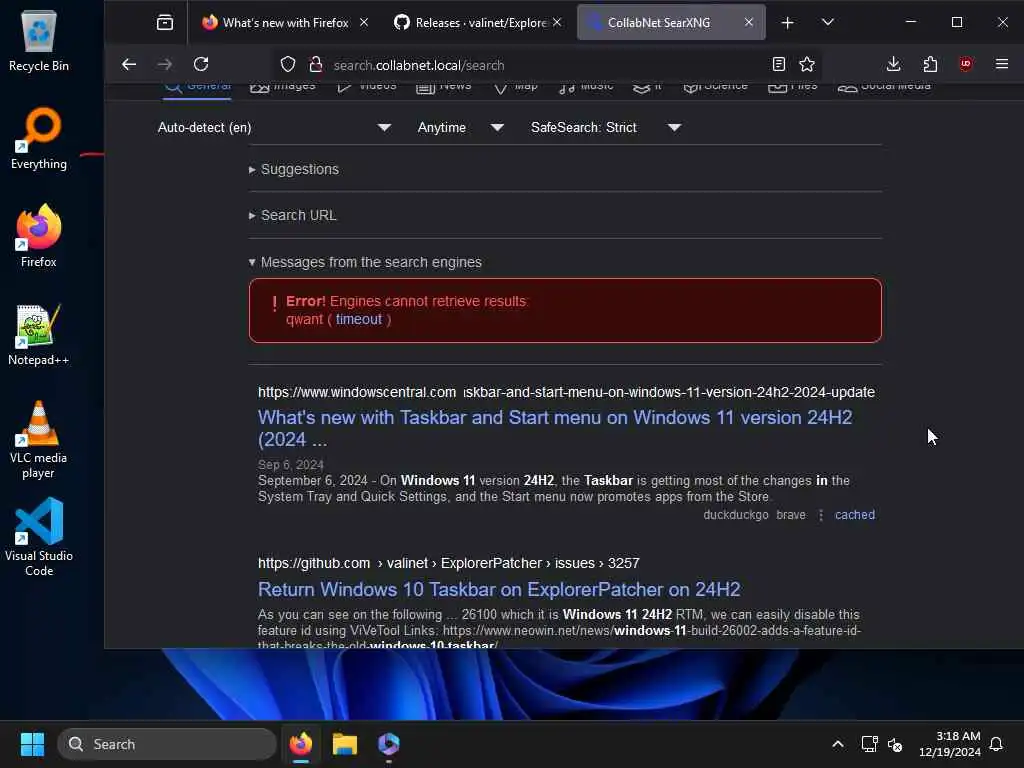Open the windowscentral.com result URL
1024x768 pixels.
(566, 392)
